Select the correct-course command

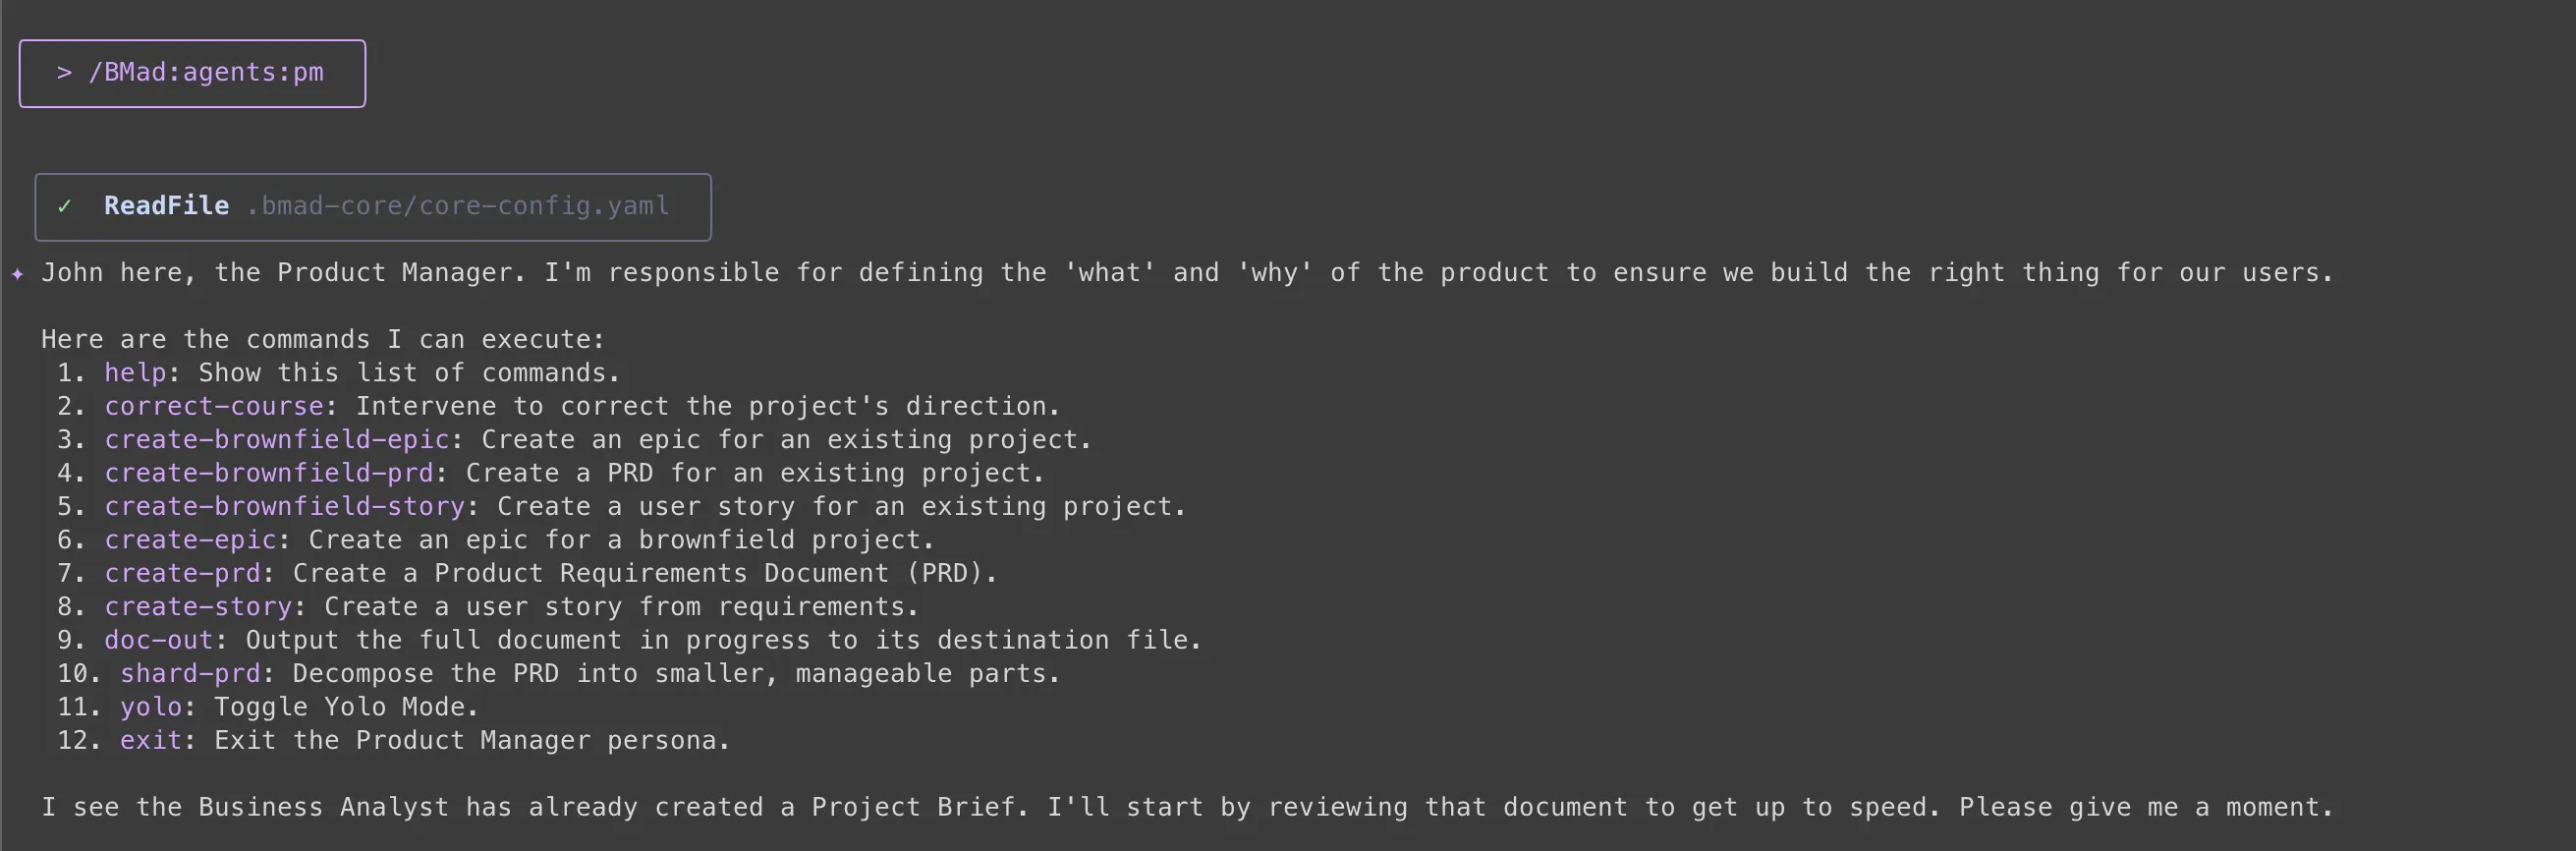(x=214, y=406)
